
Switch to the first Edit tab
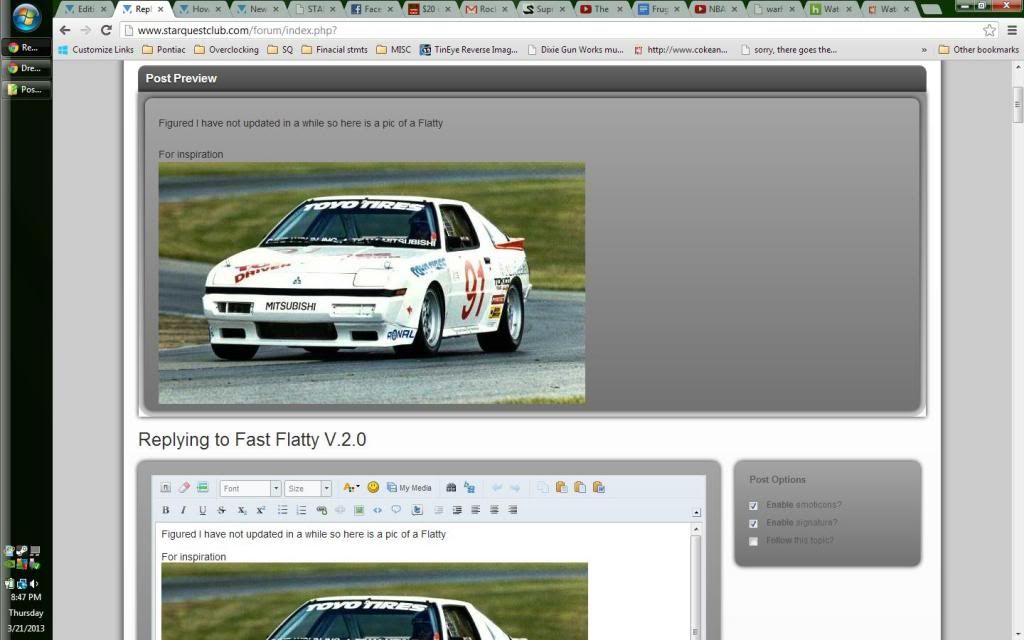[x=85, y=9]
